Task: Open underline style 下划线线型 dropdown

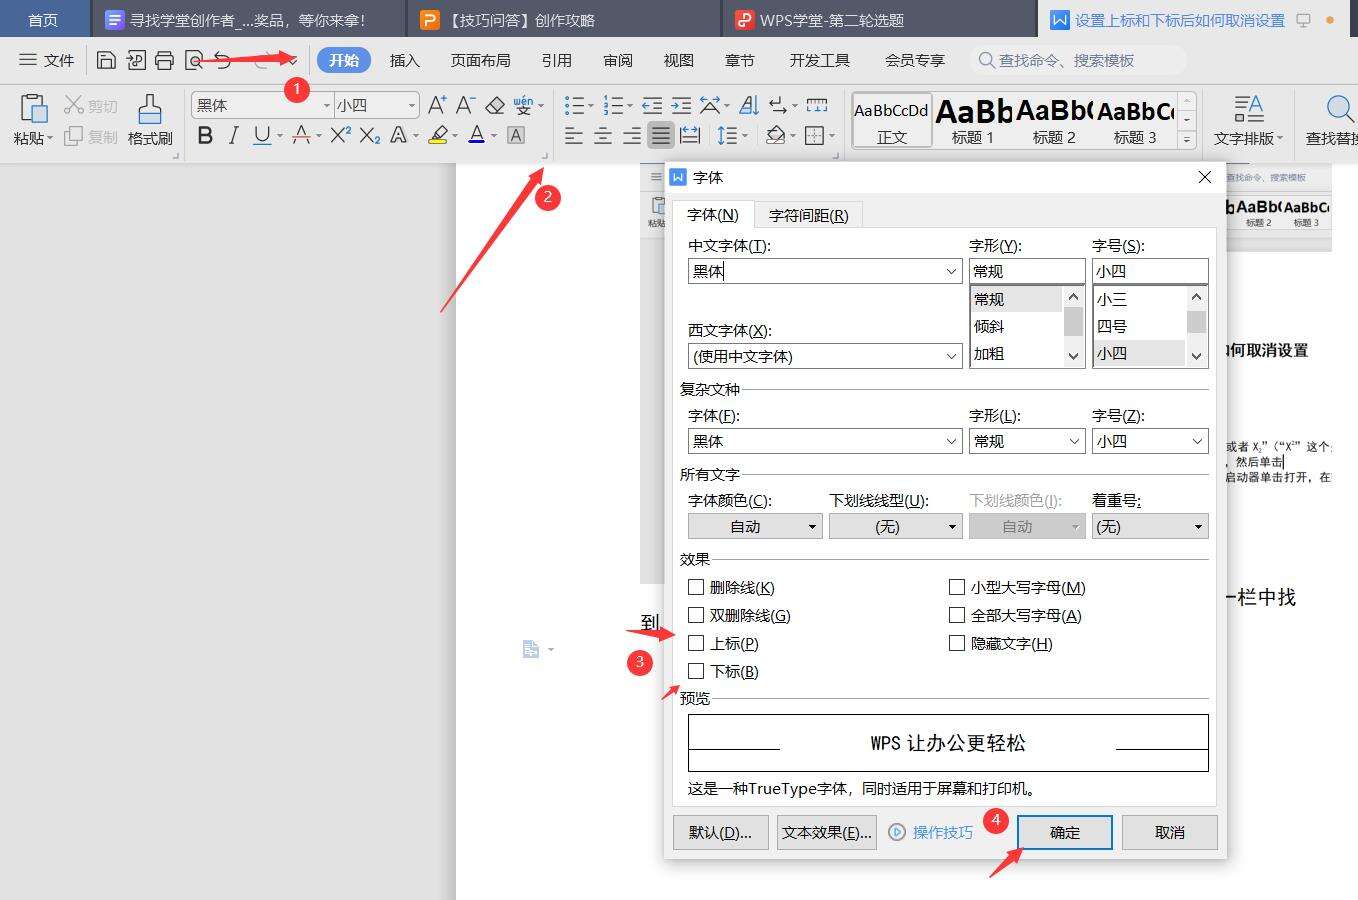Action: 895,526
